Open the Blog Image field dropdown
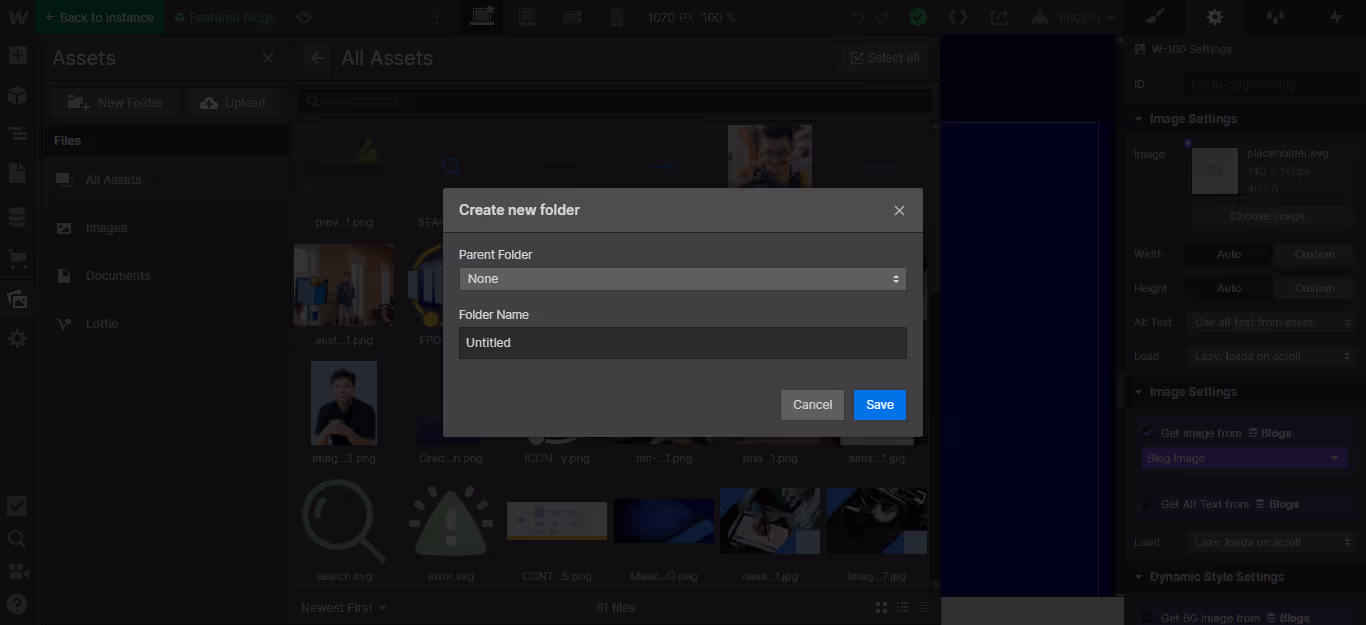 (x=1243, y=458)
